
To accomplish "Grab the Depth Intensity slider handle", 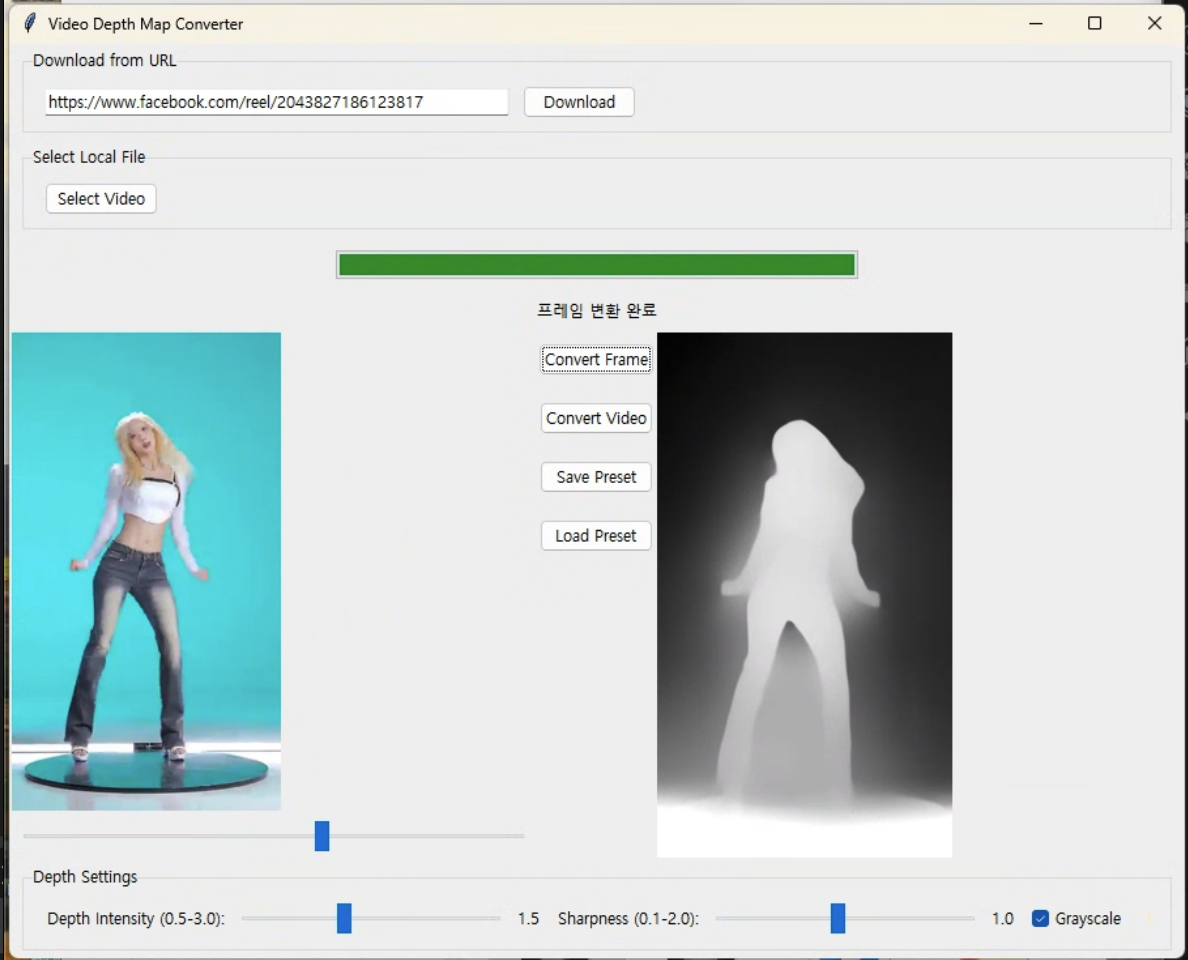I will (x=344, y=918).
